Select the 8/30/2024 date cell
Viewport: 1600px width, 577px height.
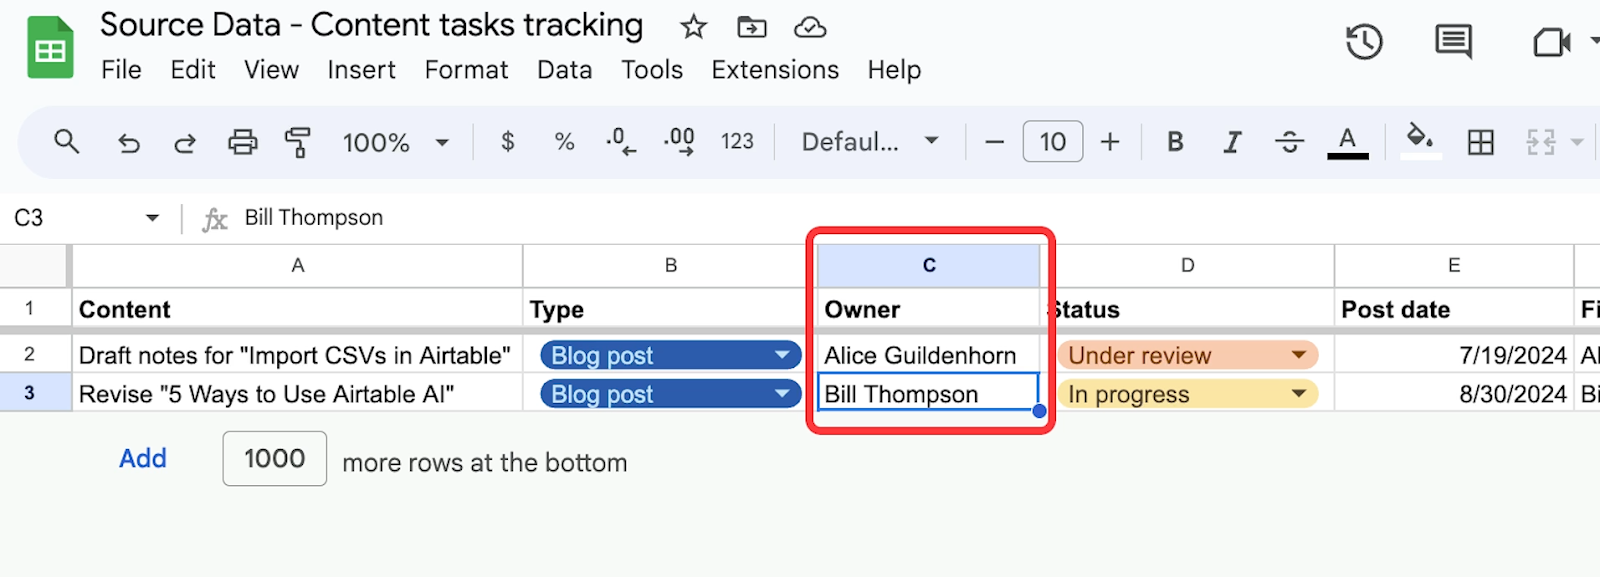pos(1454,394)
